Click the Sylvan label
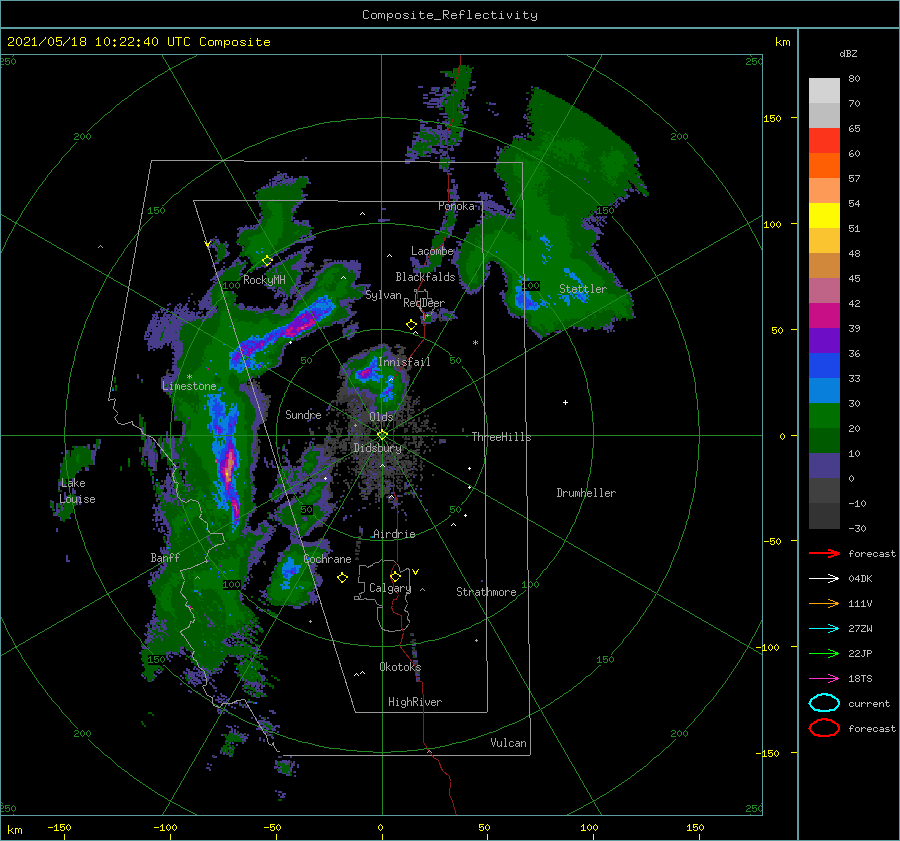This screenshot has height=841, width=900. pos(383,296)
